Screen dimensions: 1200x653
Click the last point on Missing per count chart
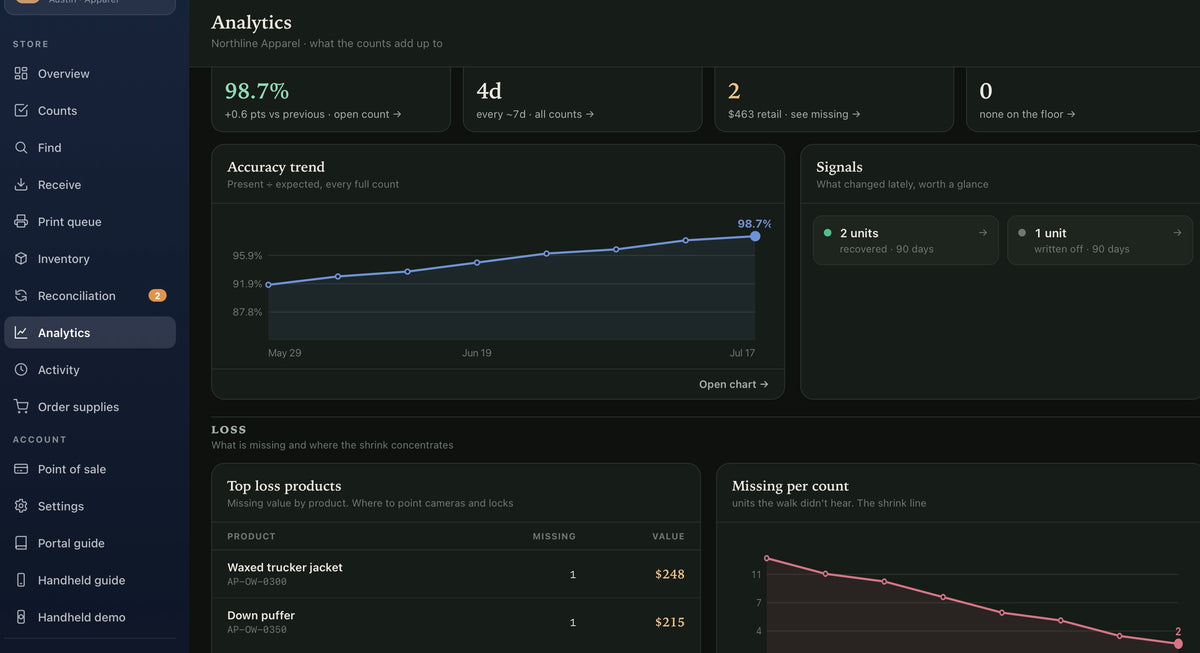tap(1178, 644)
